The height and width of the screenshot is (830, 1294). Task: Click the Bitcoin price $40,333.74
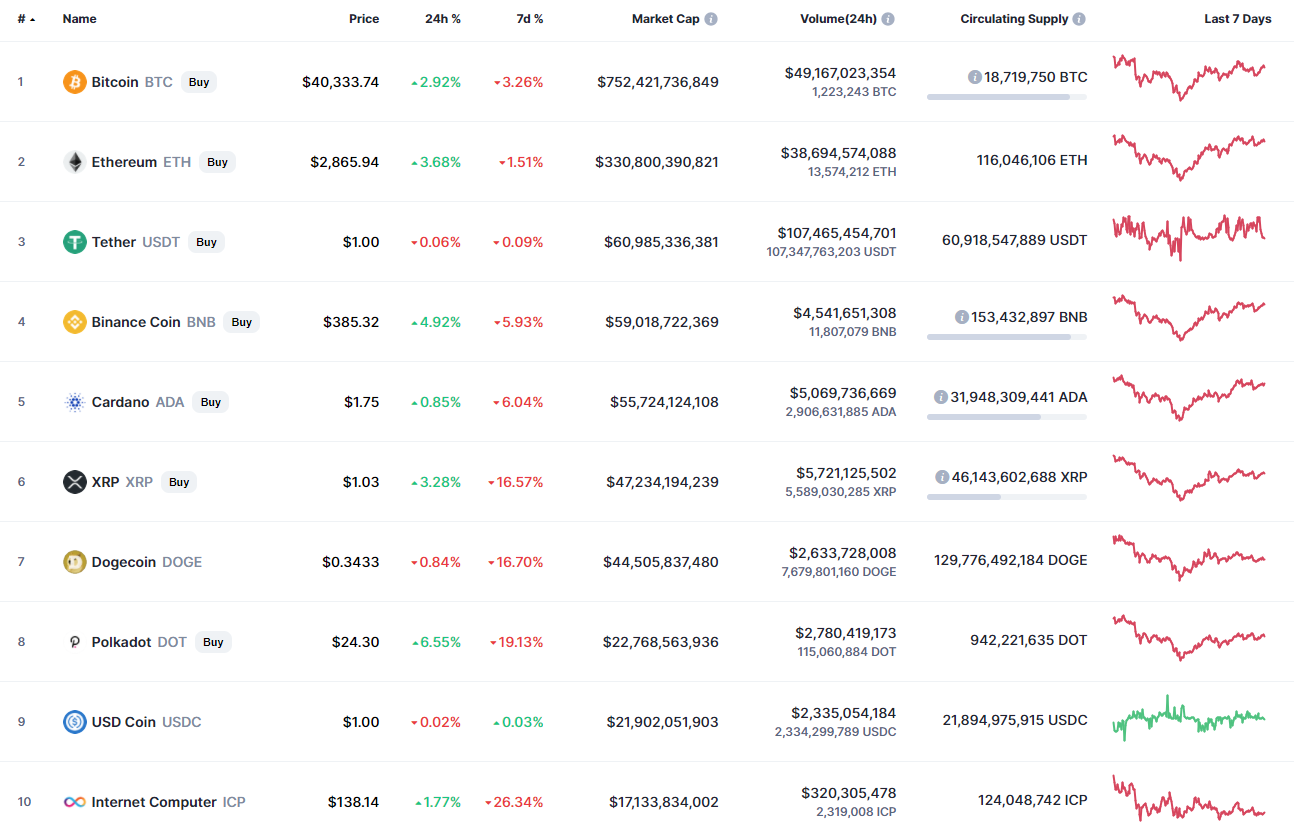pos(341,82)
